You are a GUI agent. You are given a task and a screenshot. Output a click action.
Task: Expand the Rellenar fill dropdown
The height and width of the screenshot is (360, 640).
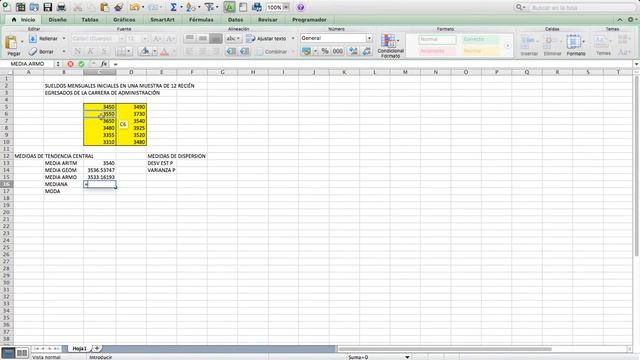click(64, 38)
